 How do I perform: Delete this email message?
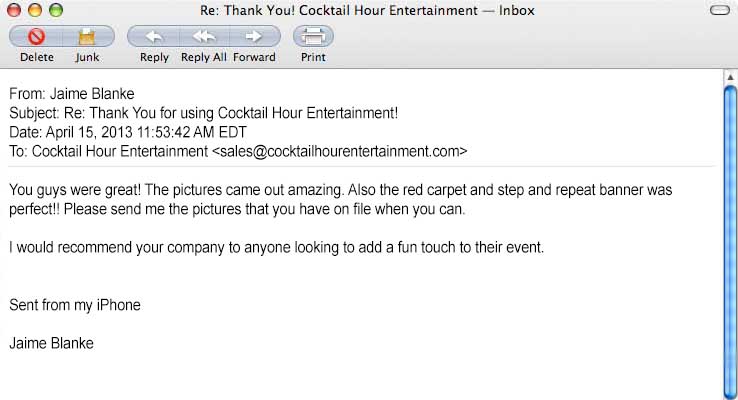[37, 37]
